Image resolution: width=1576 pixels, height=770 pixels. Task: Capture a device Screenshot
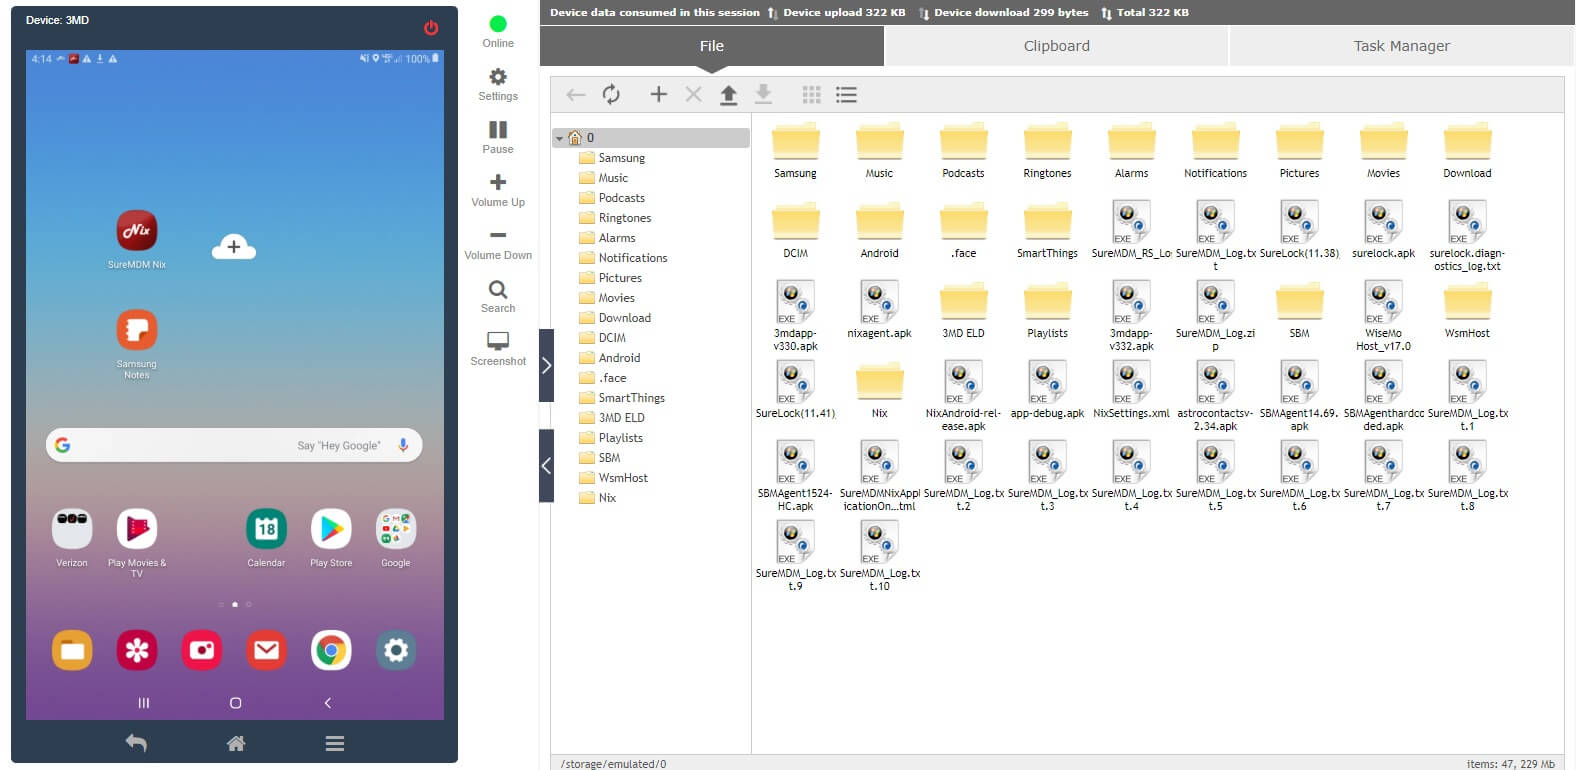pos(498,349)
